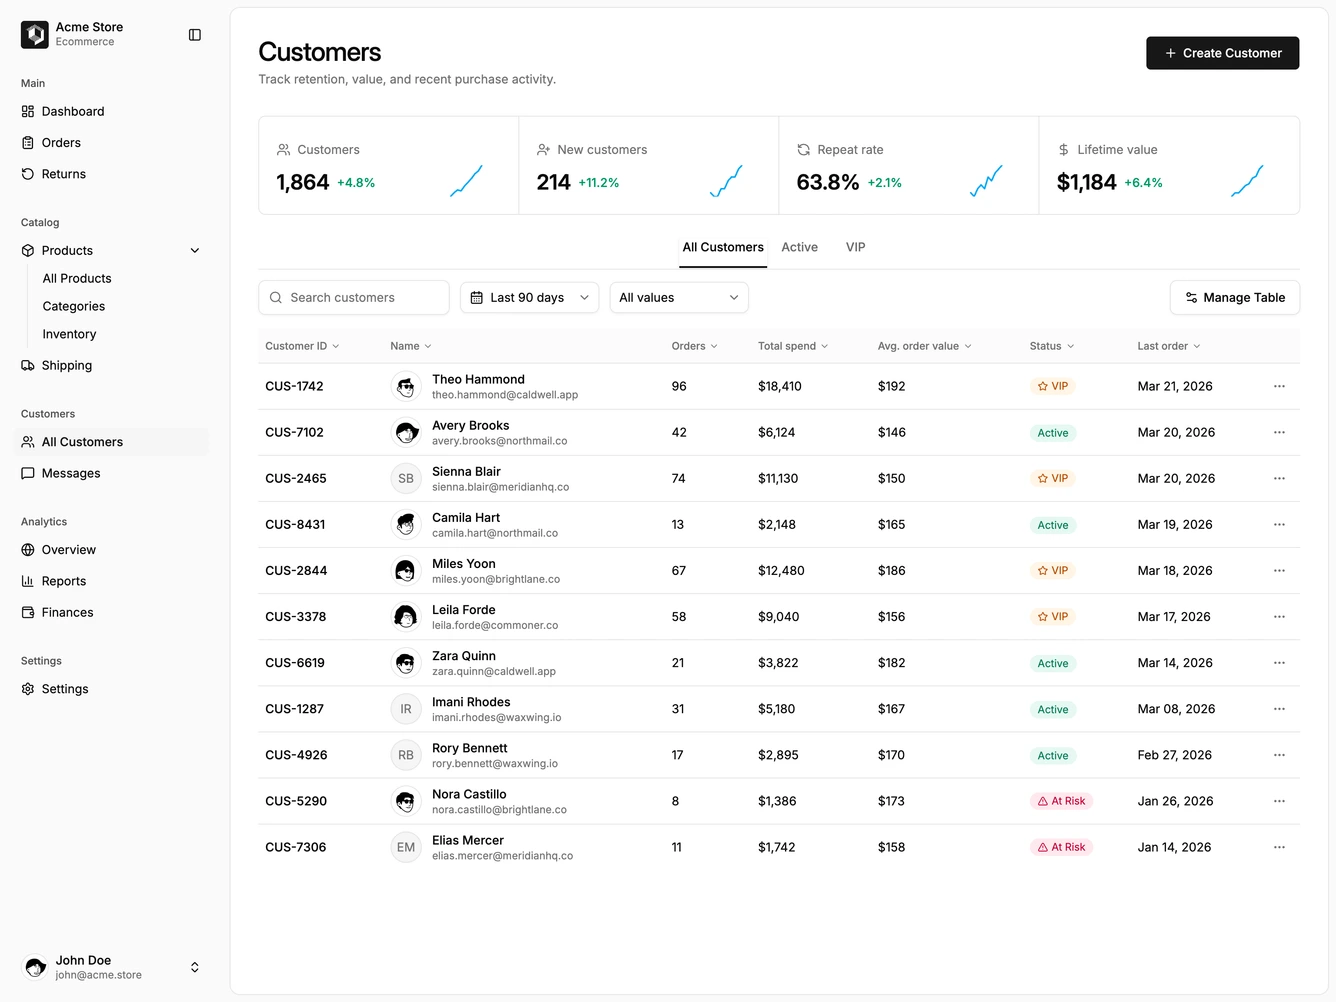Open the Reports page

click(111, 581)
